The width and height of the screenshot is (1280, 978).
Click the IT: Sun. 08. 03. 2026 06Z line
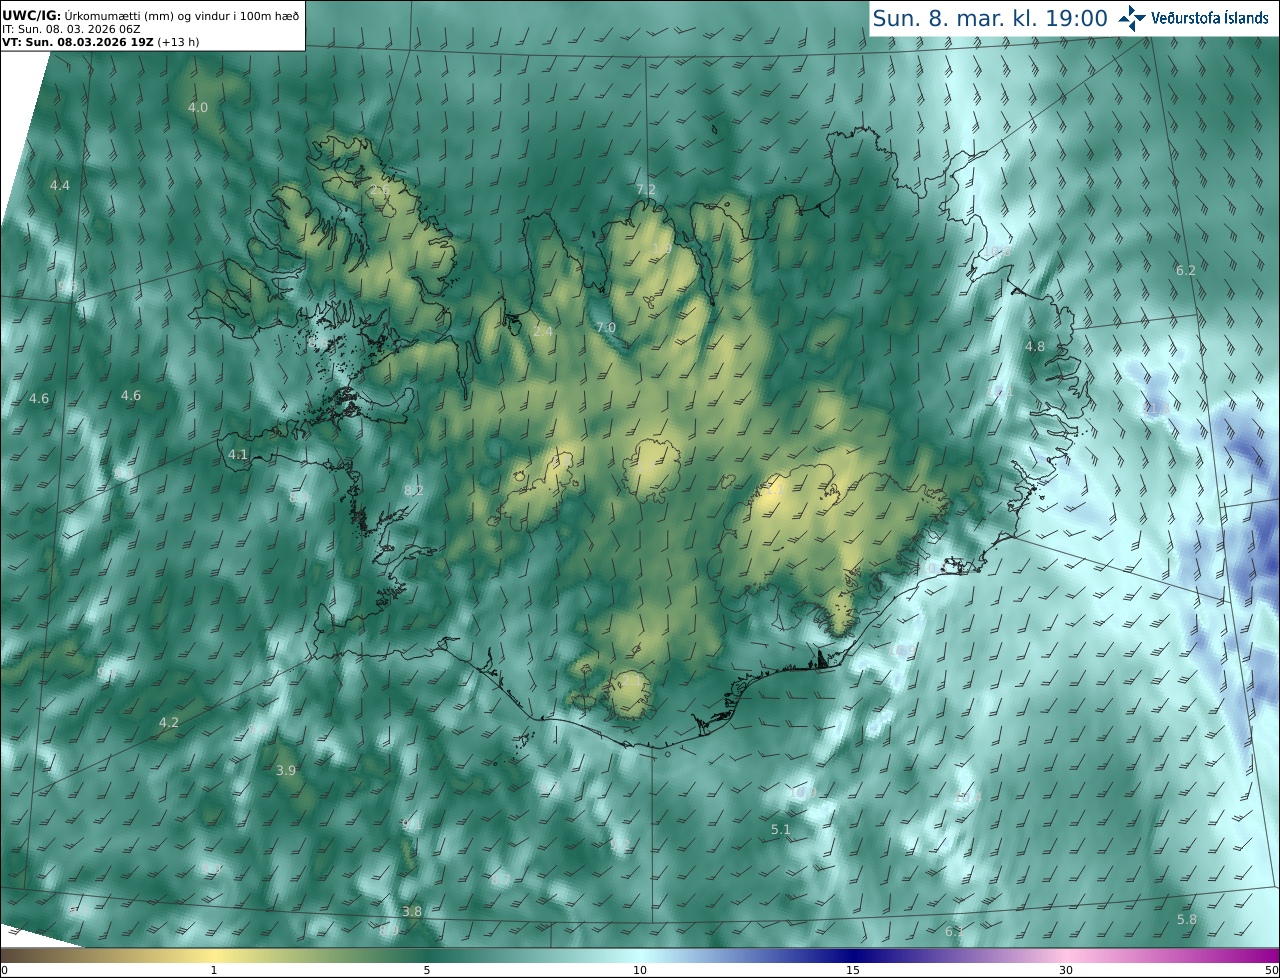(x=71, y=29)
